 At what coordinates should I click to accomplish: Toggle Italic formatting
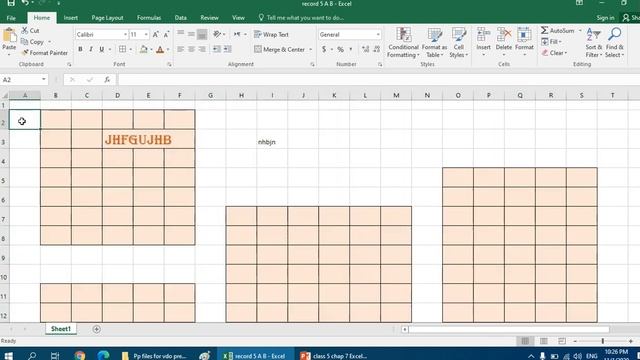91,49
